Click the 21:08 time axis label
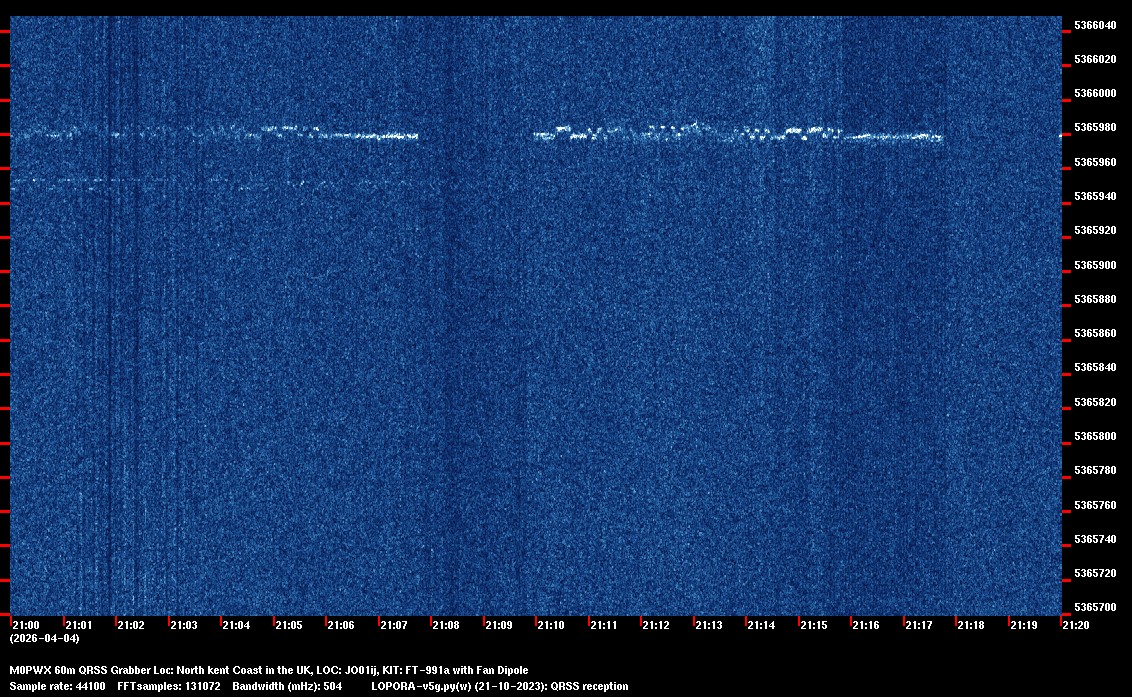This screenshot has height=697, width=1132. tap(445, 625)
